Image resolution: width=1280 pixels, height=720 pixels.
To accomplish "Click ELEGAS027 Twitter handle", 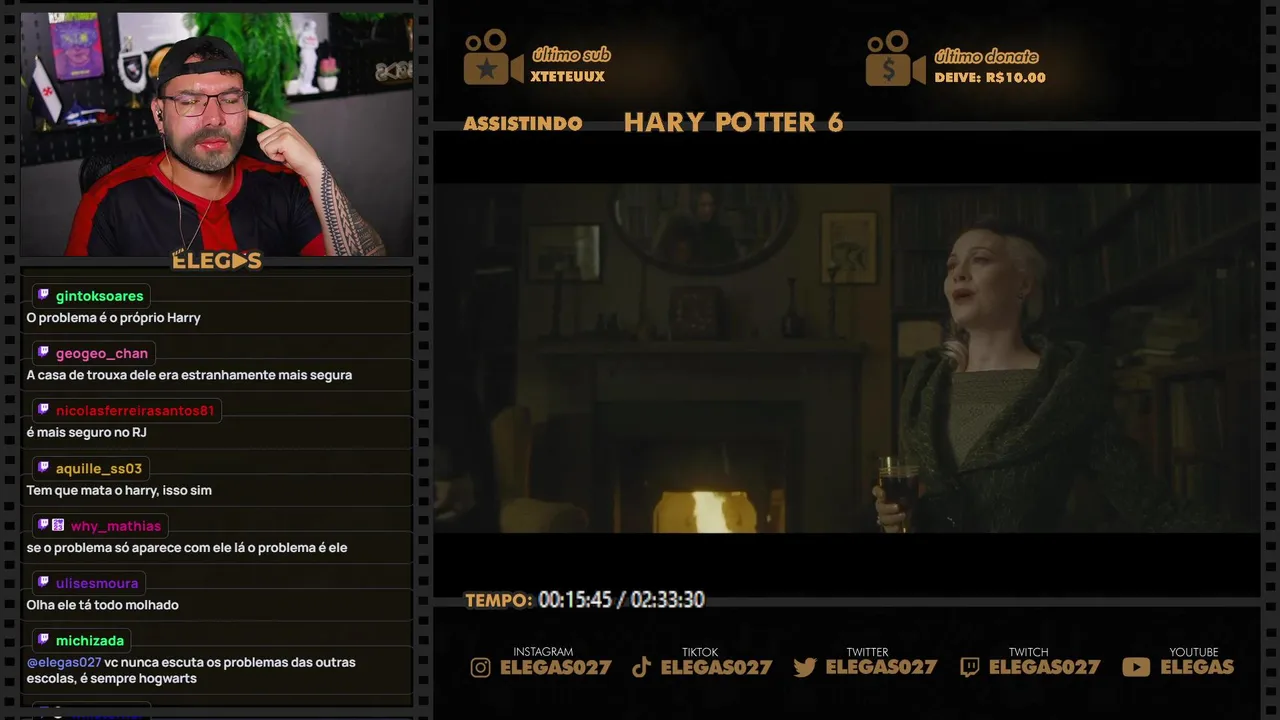I will tap(882, 668).
